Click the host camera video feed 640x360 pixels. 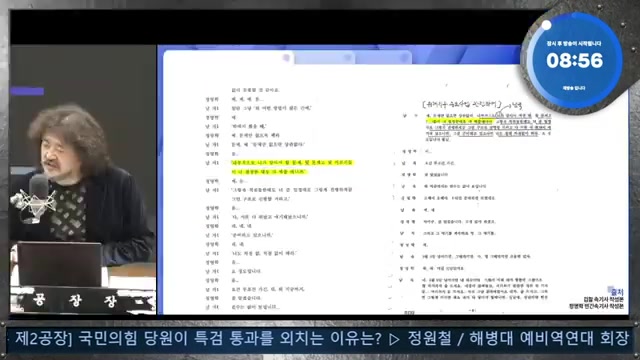click(83, 180)
